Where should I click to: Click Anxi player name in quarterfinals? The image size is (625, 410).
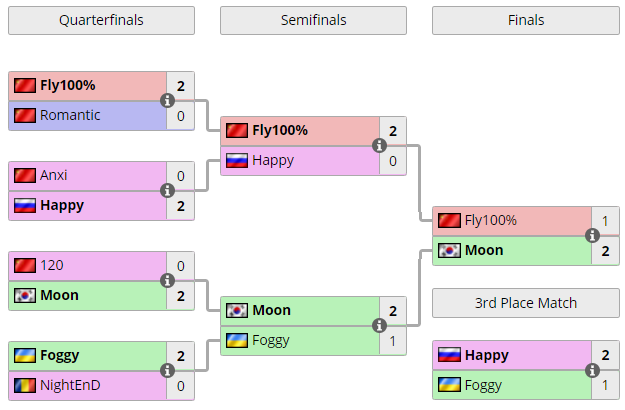pyautogui.click(x=53, y=175)
